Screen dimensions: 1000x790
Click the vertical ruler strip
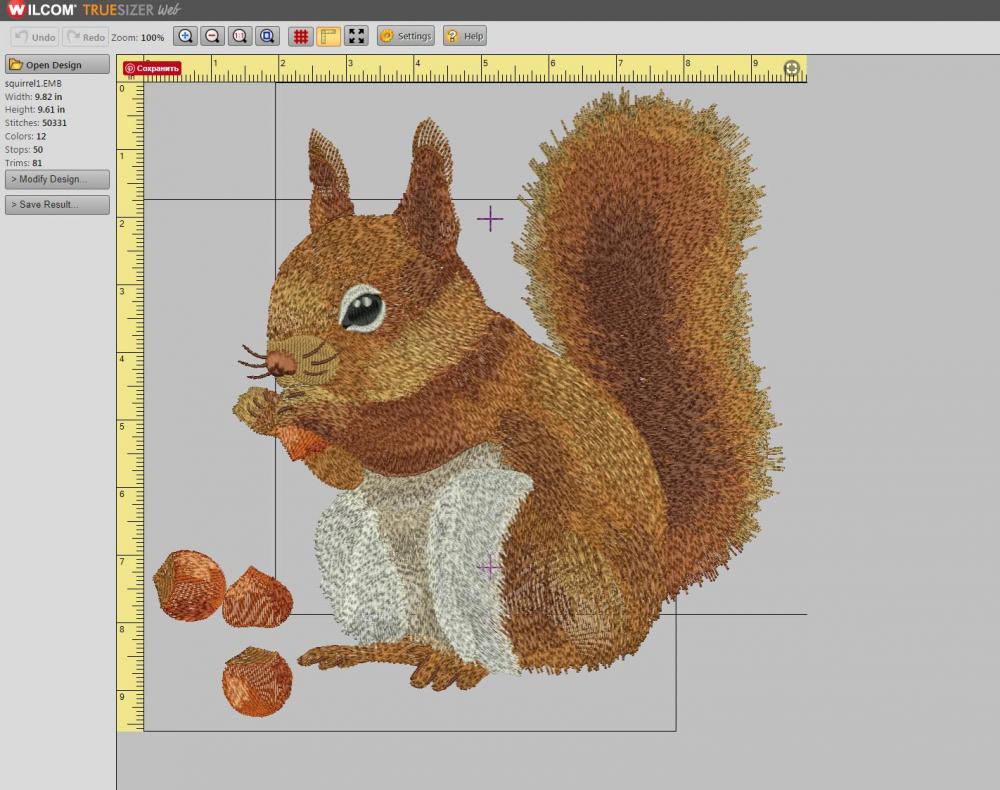127,400
